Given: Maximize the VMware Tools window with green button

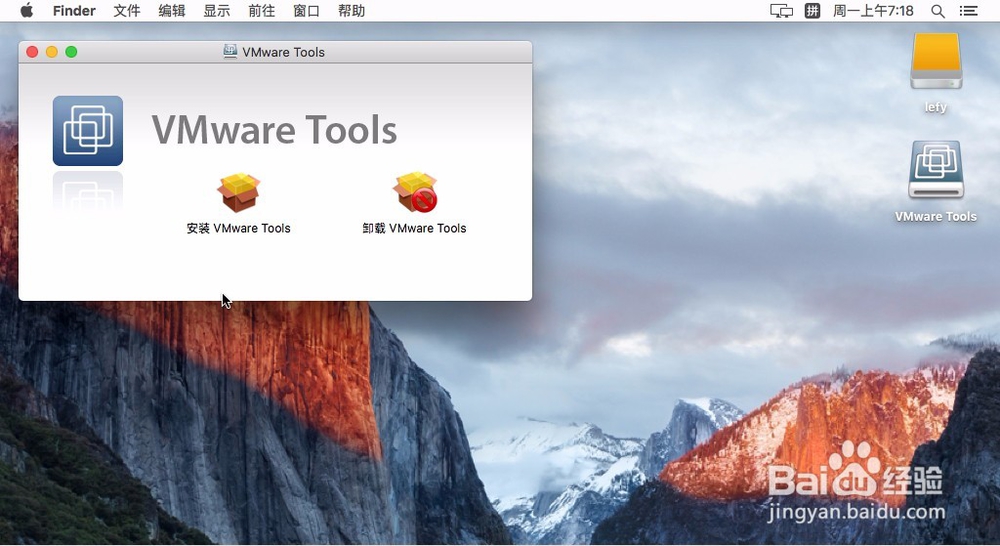Looking at the screenshot, I should (71, 52).
